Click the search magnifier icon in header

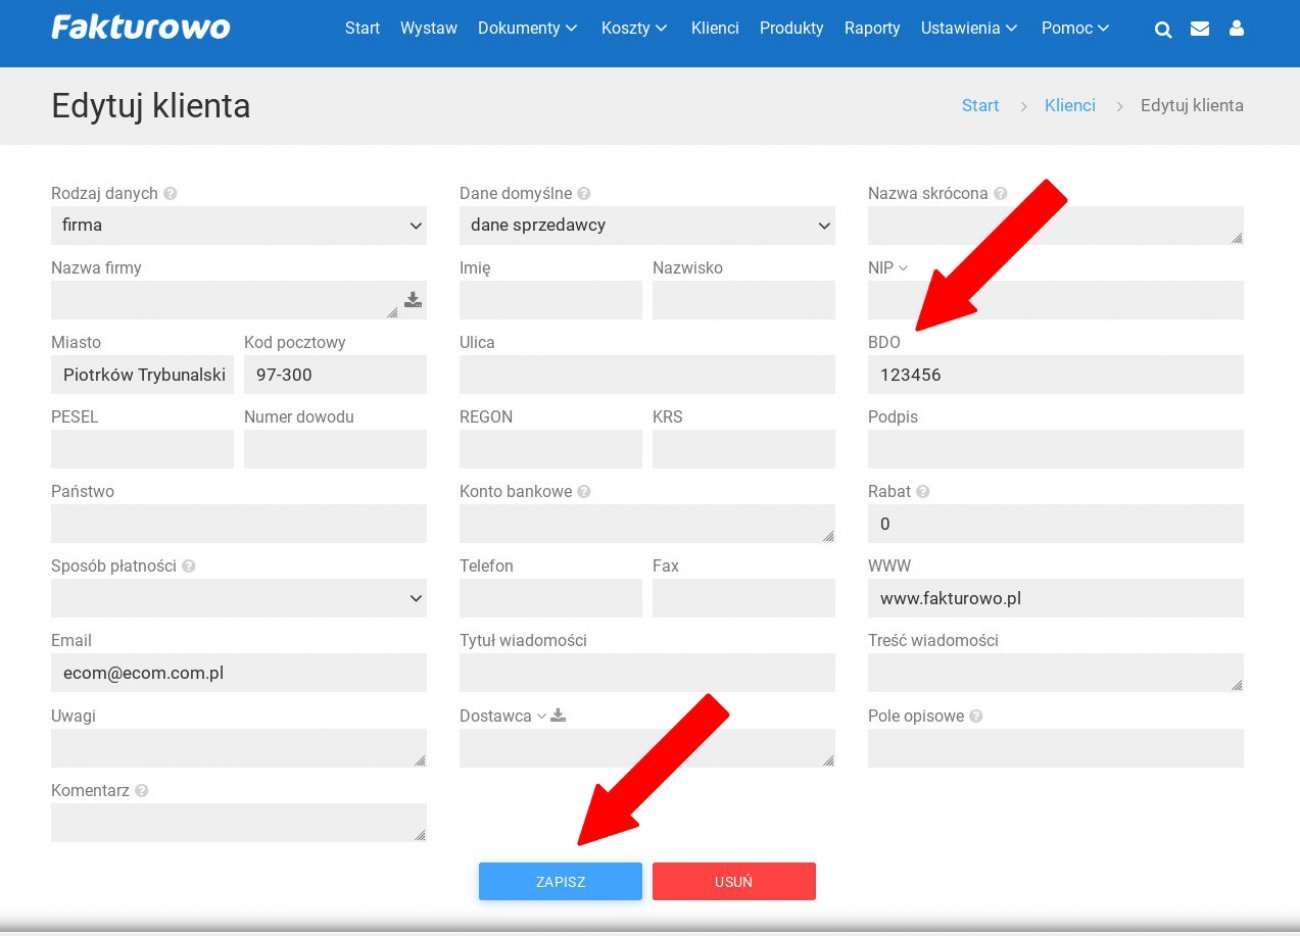click(1162, 29)
